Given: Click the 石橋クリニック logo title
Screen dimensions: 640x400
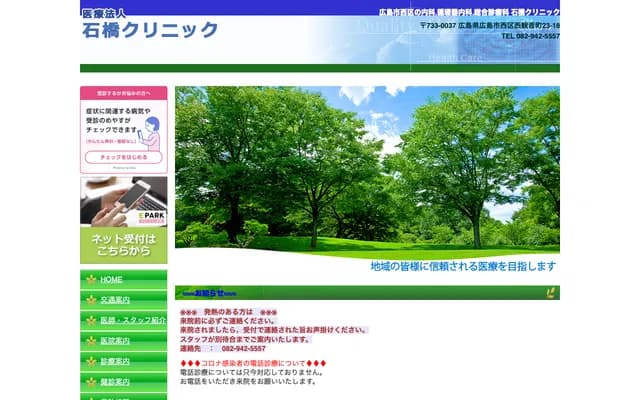Looking at the screenshot, I should [150, 28].
